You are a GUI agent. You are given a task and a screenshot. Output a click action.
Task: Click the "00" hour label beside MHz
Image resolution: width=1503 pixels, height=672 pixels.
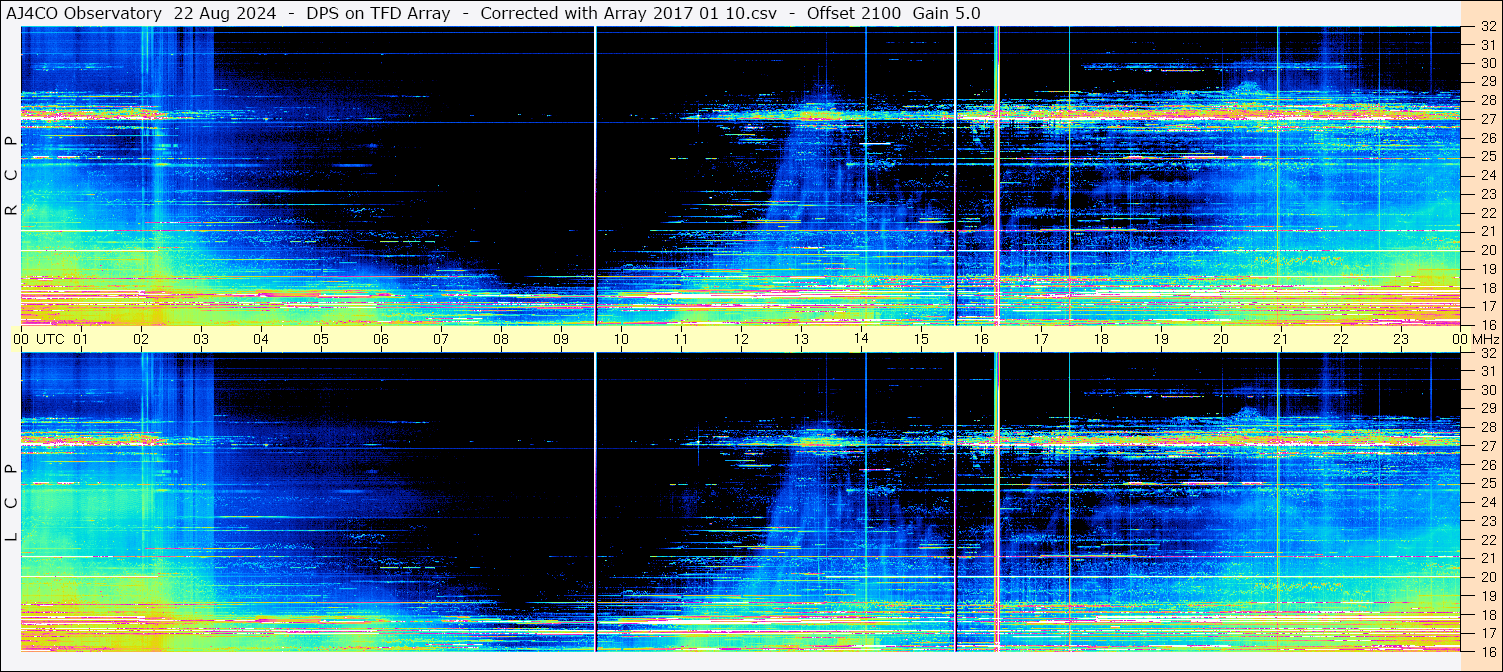(x=1460, y=339)
